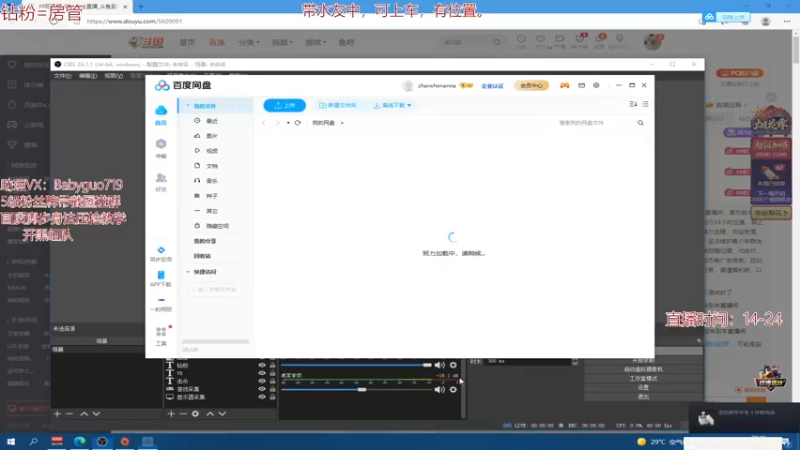Open 首页 on Douyu navbar
Screen dimensions: 800x450
187,42
